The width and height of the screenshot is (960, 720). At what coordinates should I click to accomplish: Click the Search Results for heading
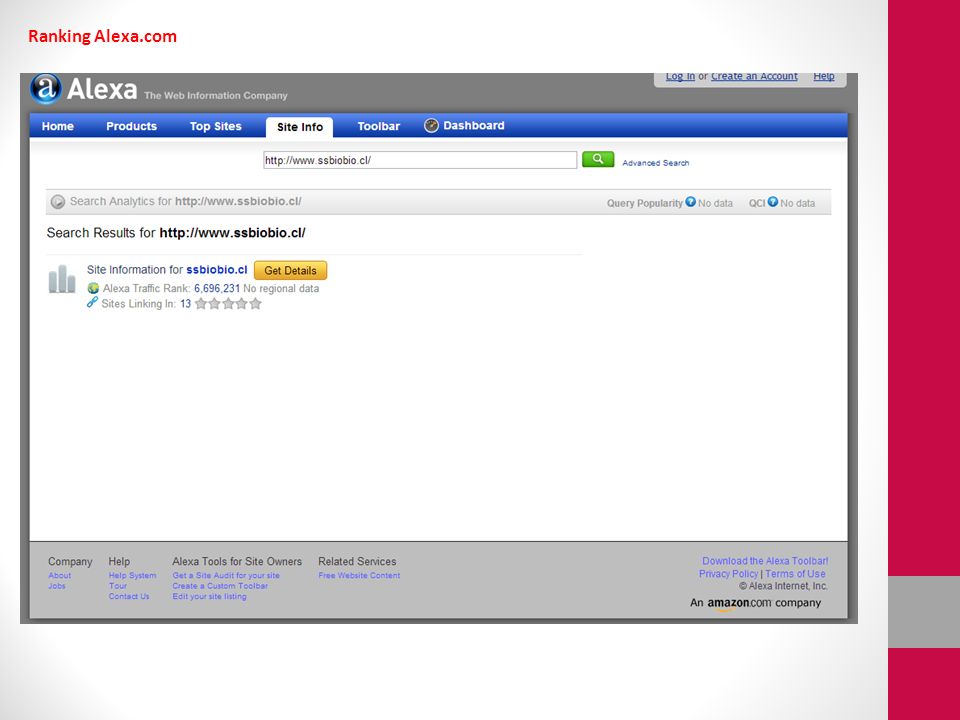click(x=176, y=233)
